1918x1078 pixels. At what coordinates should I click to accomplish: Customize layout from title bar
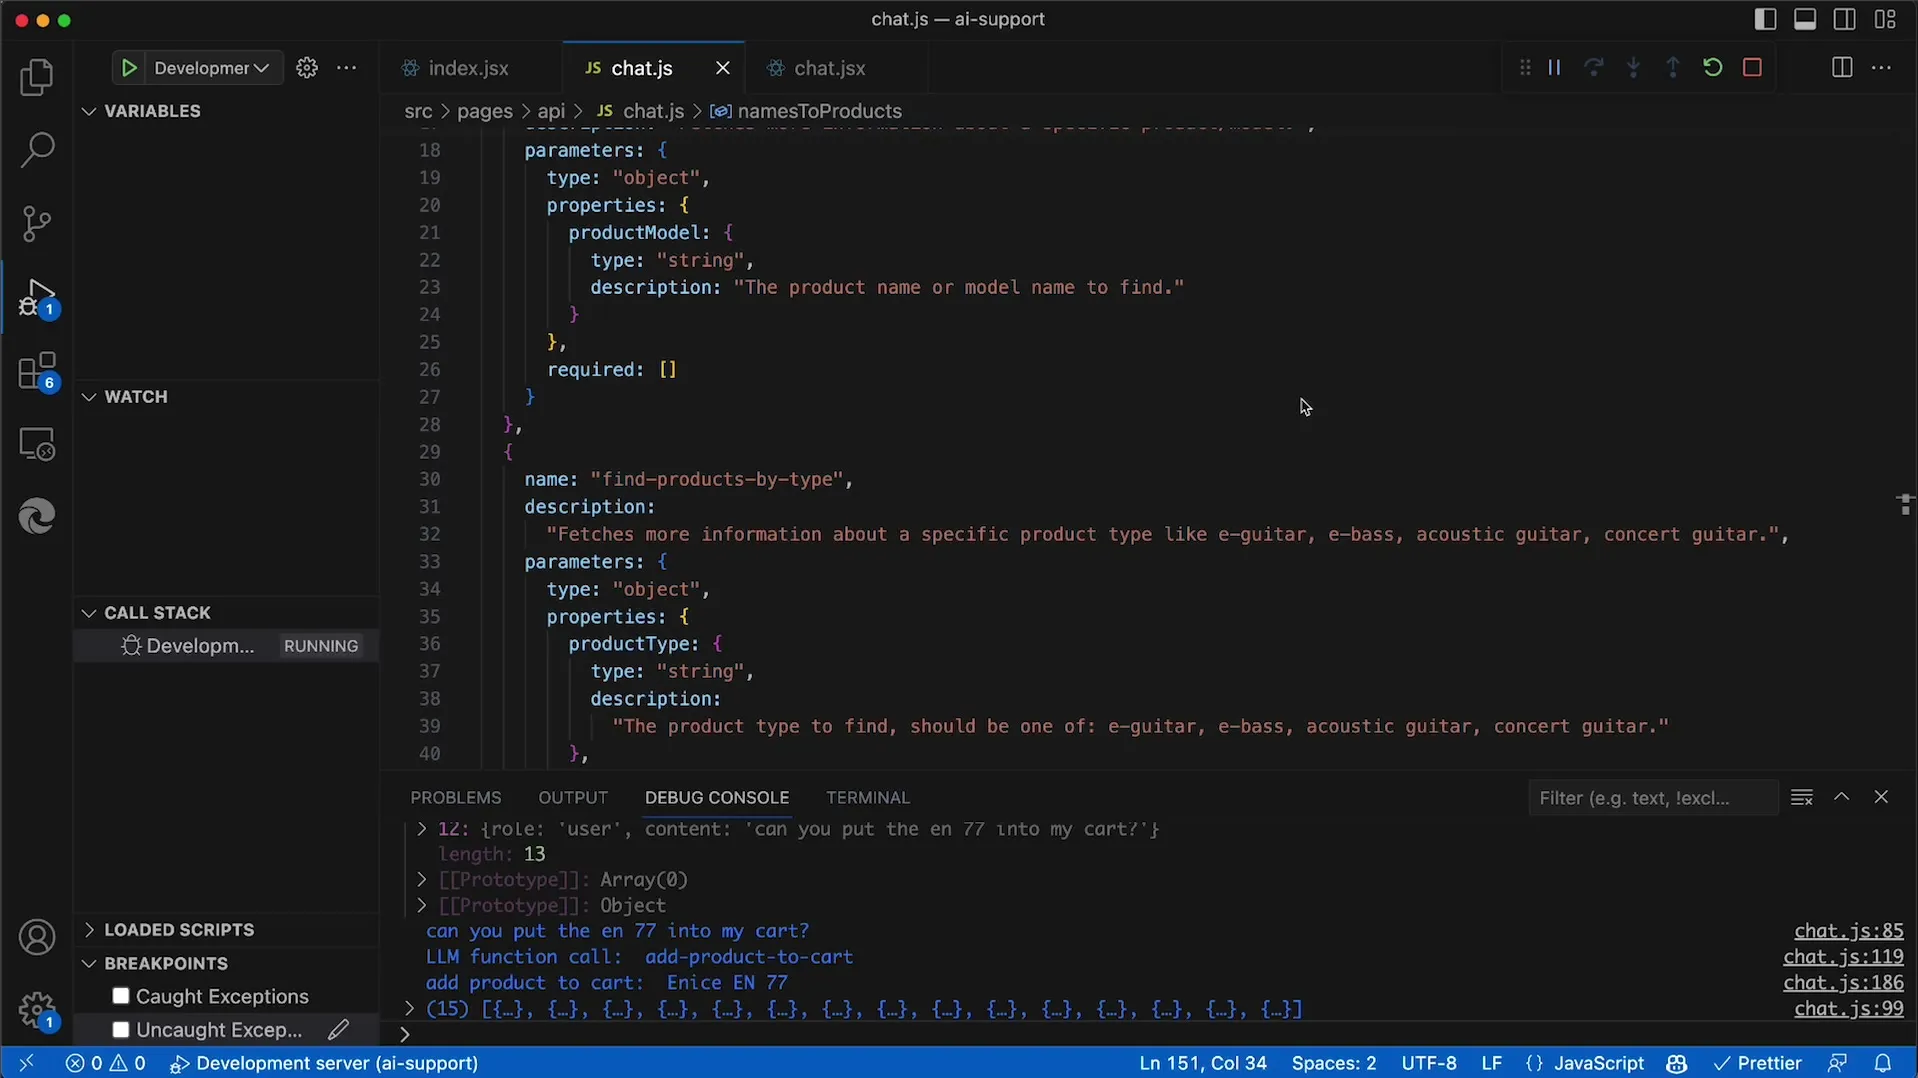[x=1885, y=19]
